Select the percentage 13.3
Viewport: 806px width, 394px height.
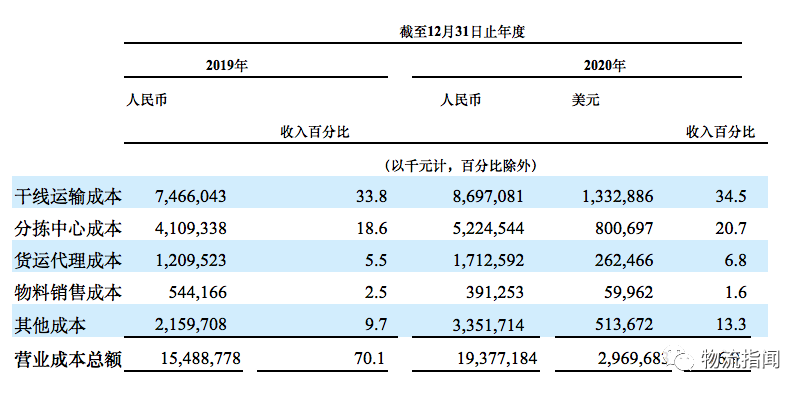click(x=730, y=325)
